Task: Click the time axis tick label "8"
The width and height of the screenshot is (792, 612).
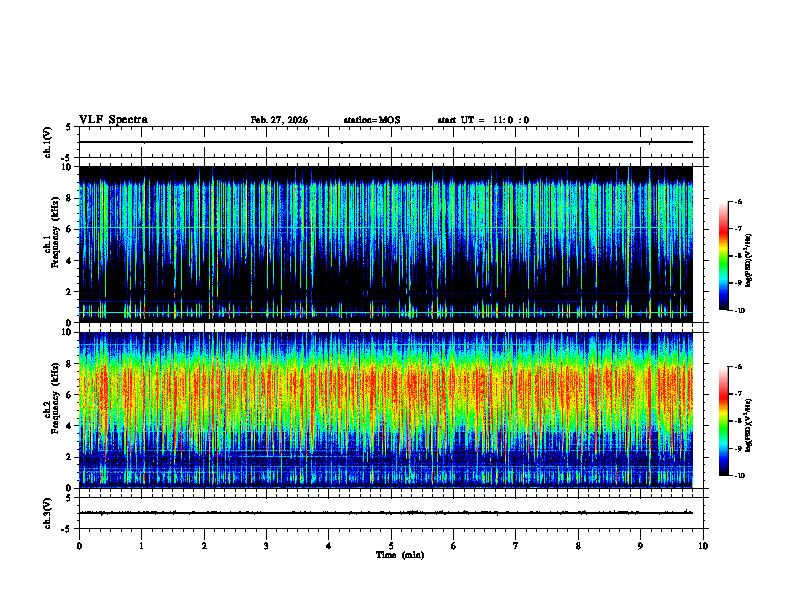Action: point(578,546)
